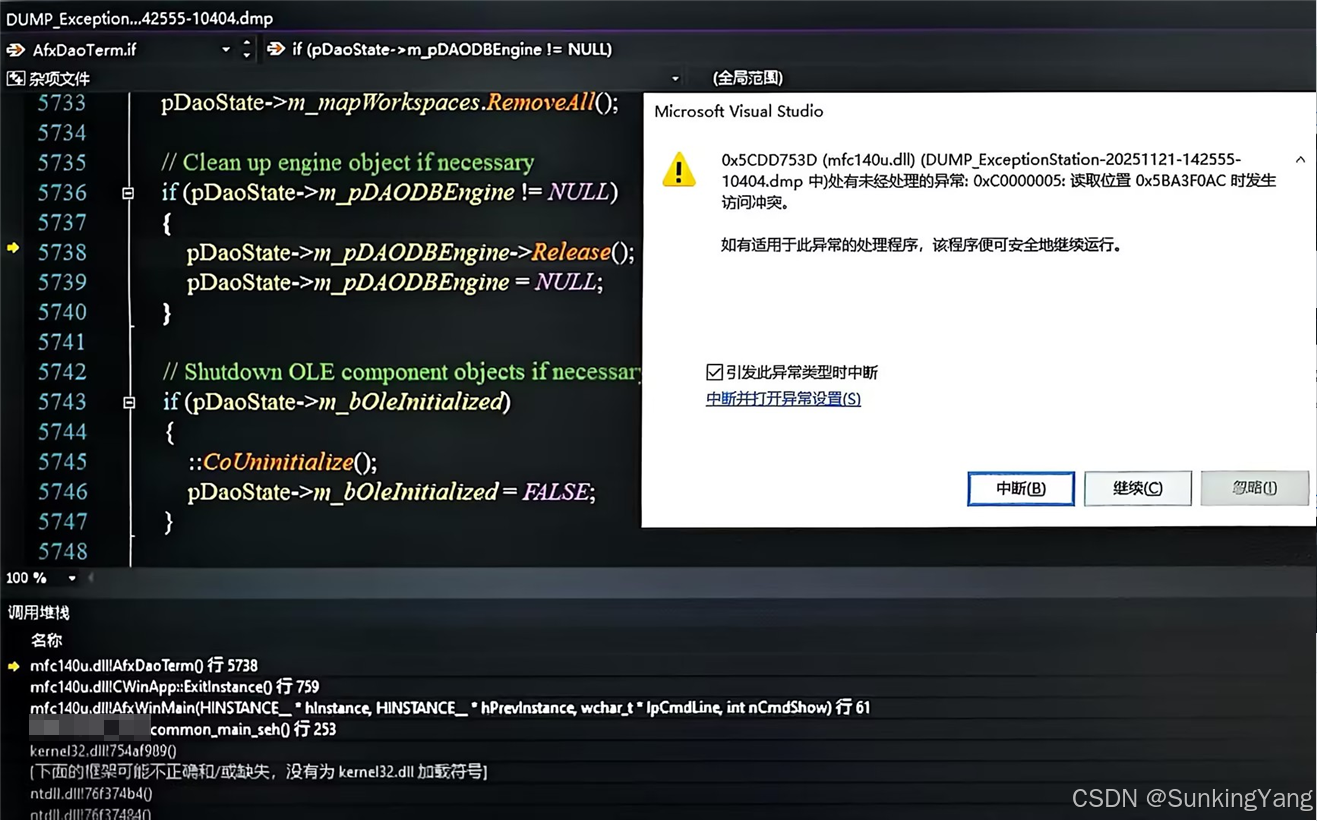Open the 杂项文件 project dropdown

[676, 77]
